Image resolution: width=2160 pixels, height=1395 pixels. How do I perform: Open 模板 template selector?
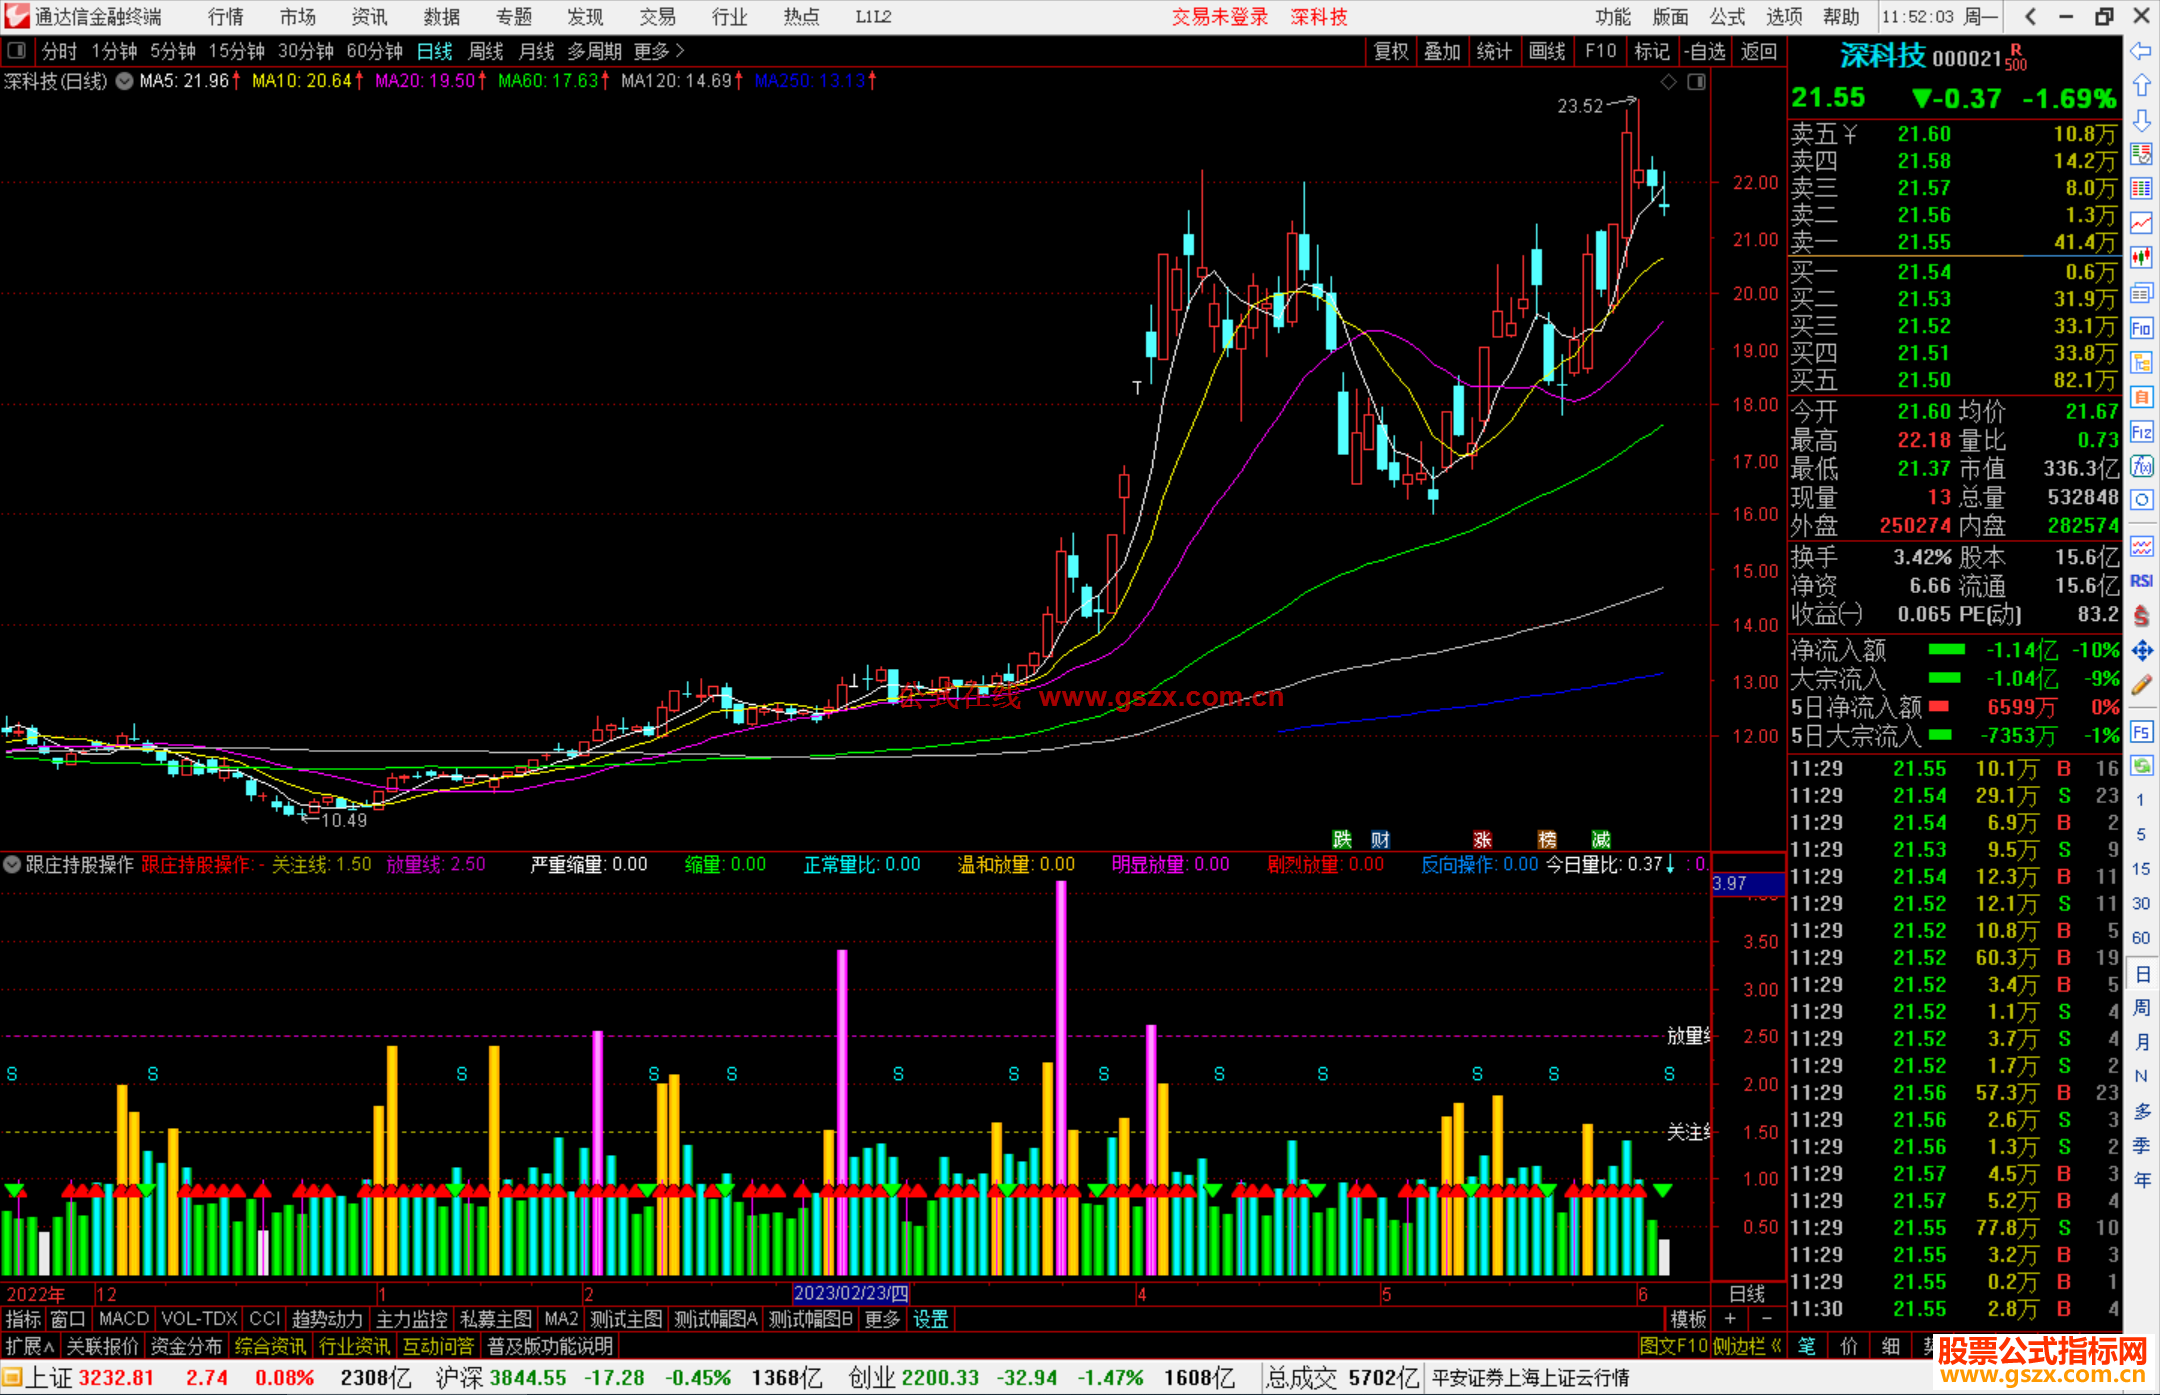tap(1689, 1319)
